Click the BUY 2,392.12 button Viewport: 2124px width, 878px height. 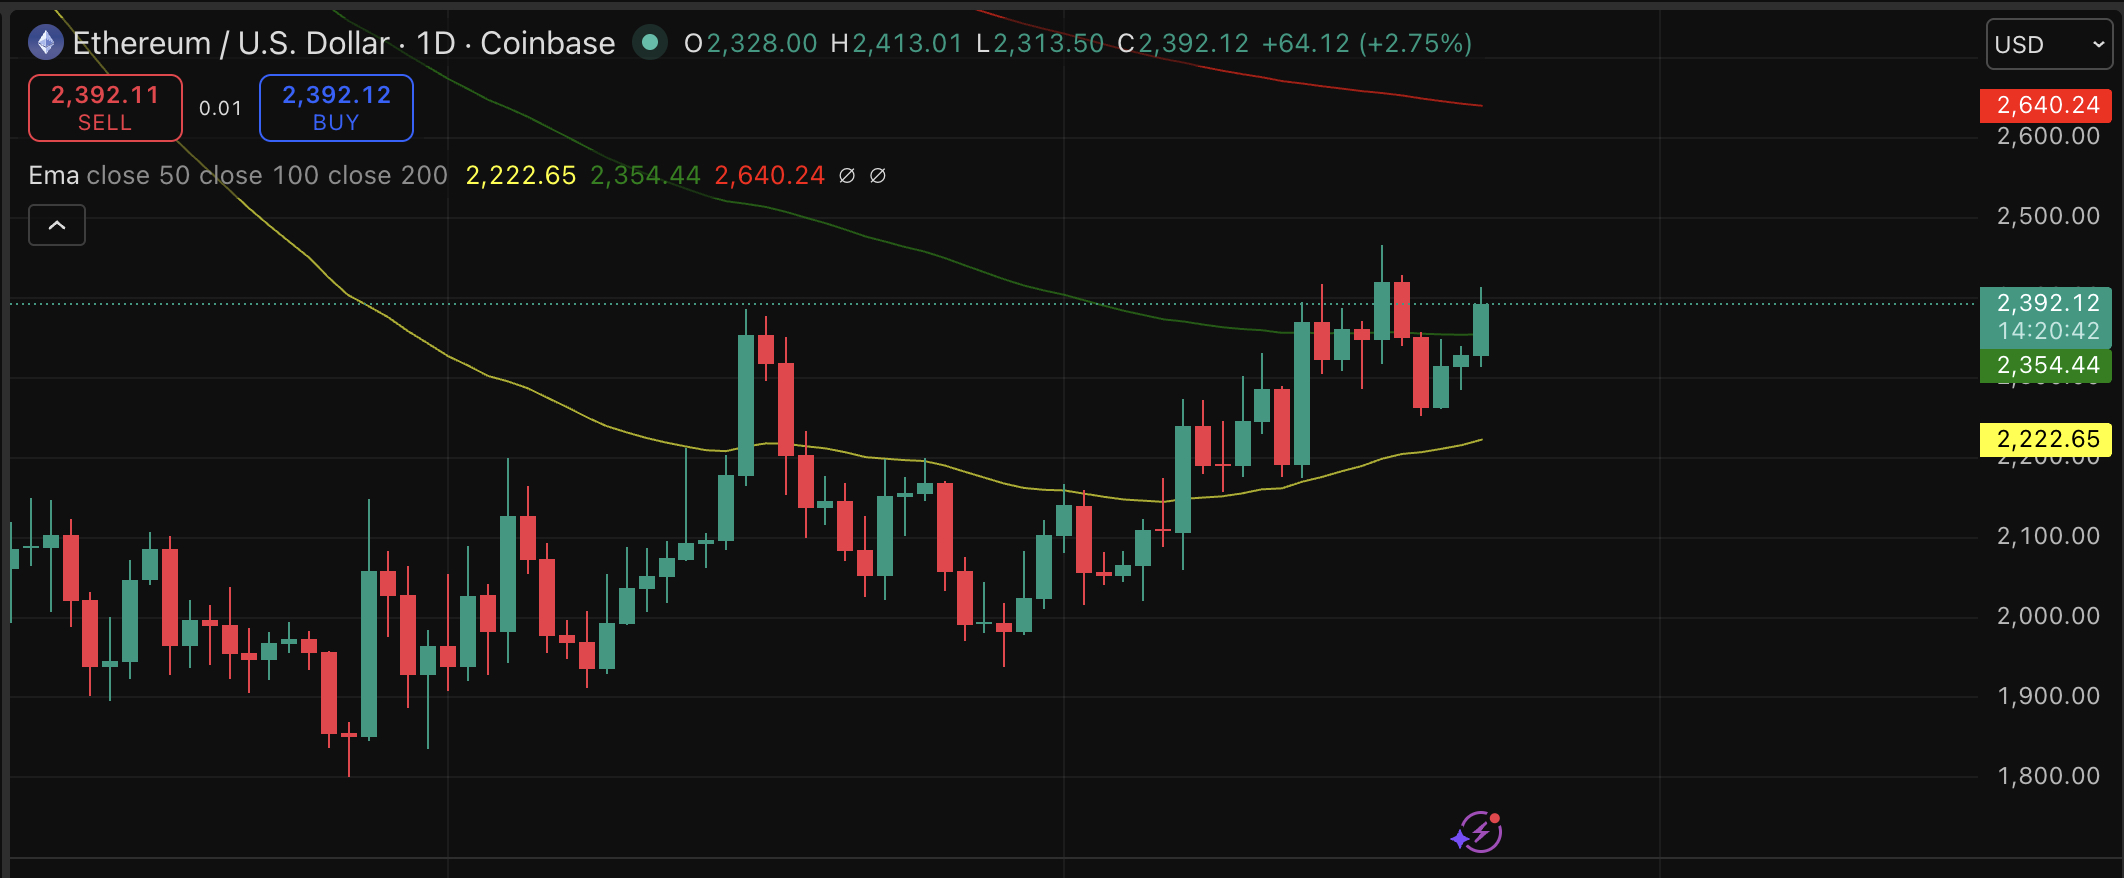[336, 108]
